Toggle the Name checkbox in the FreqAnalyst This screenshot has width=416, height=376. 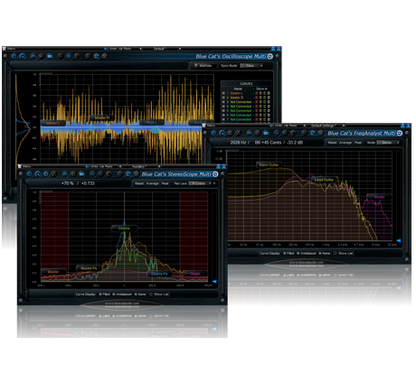click(x=320, y=253)
